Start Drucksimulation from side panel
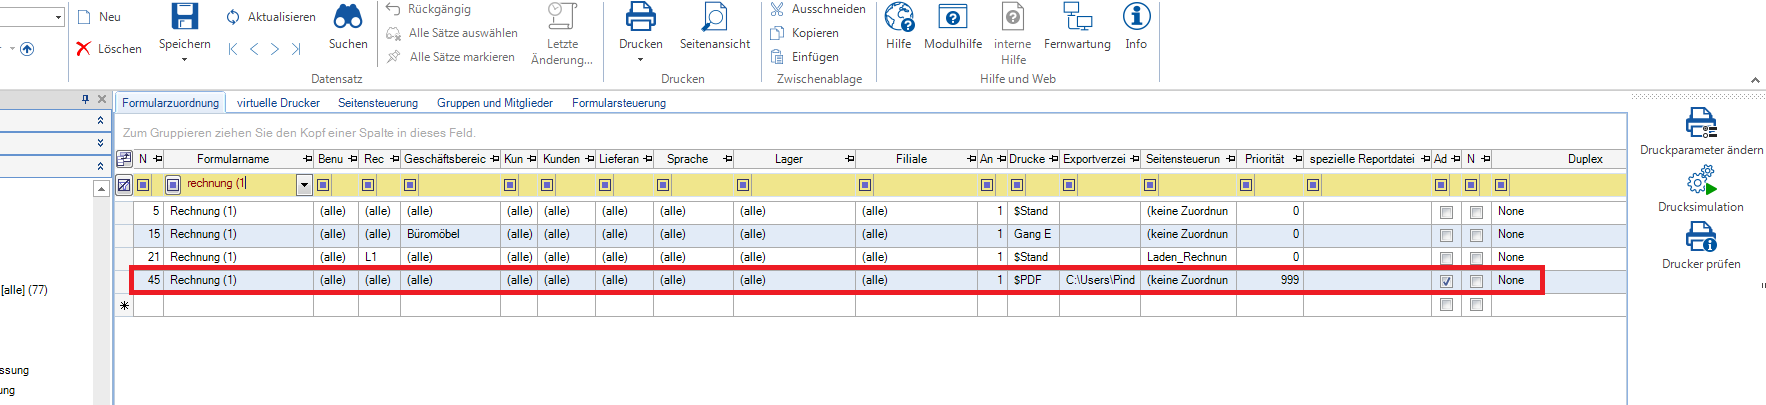 click(x=1700, y=183)
